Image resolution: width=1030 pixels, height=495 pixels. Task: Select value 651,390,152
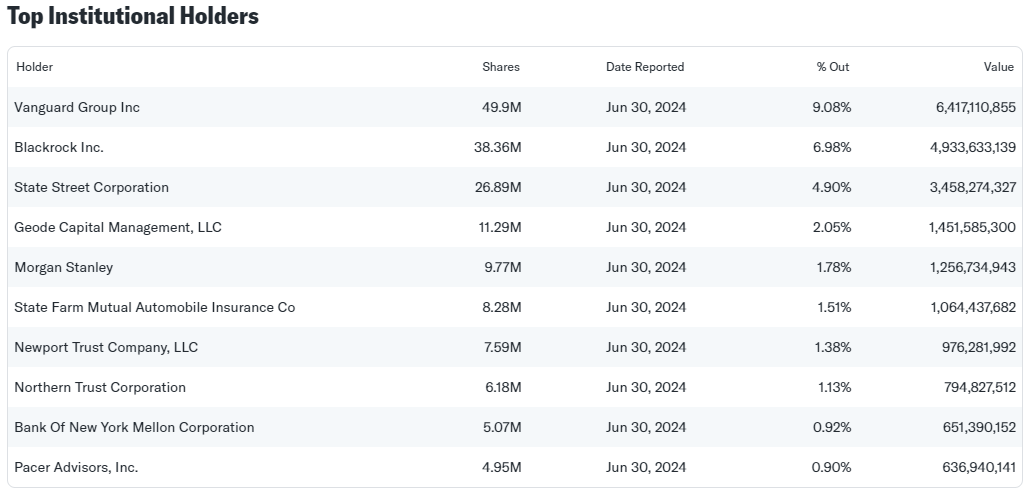tap(979, 427)
